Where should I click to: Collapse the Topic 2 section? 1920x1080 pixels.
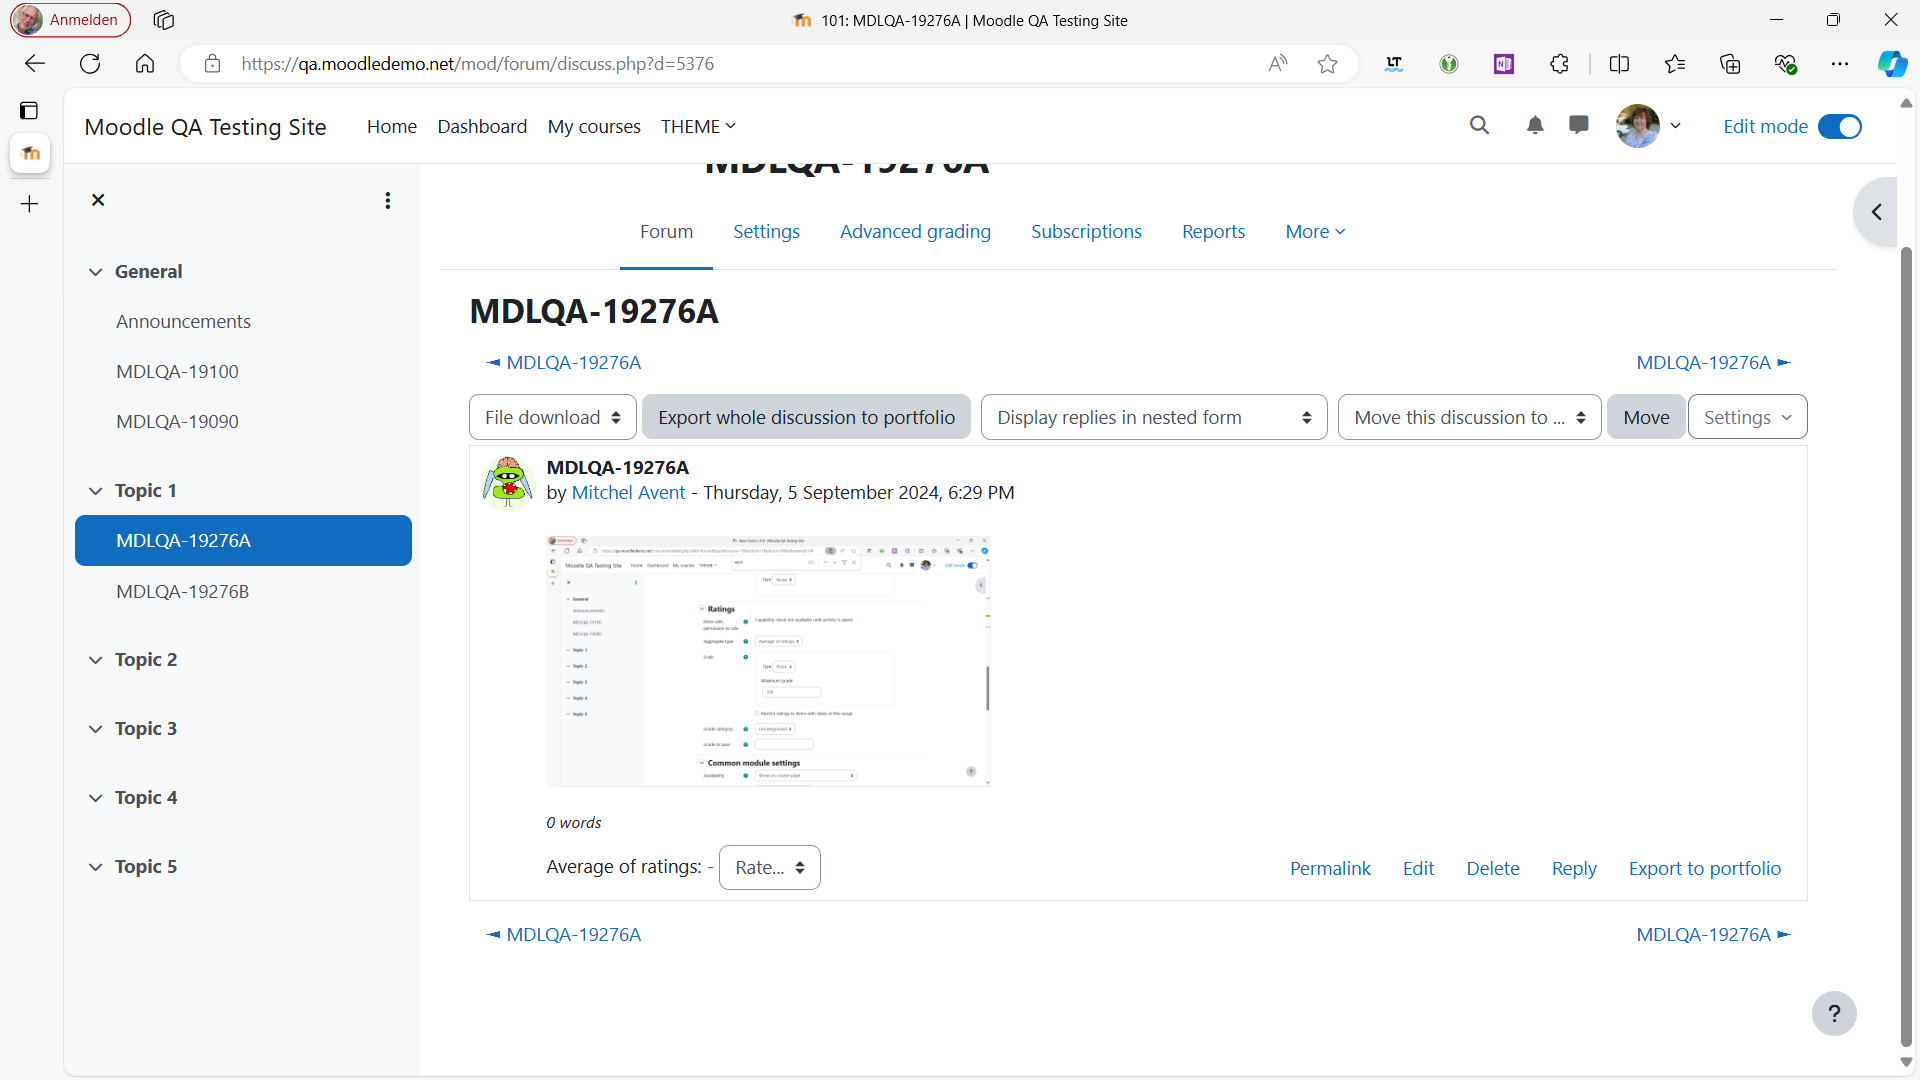[x=95, y=660]
